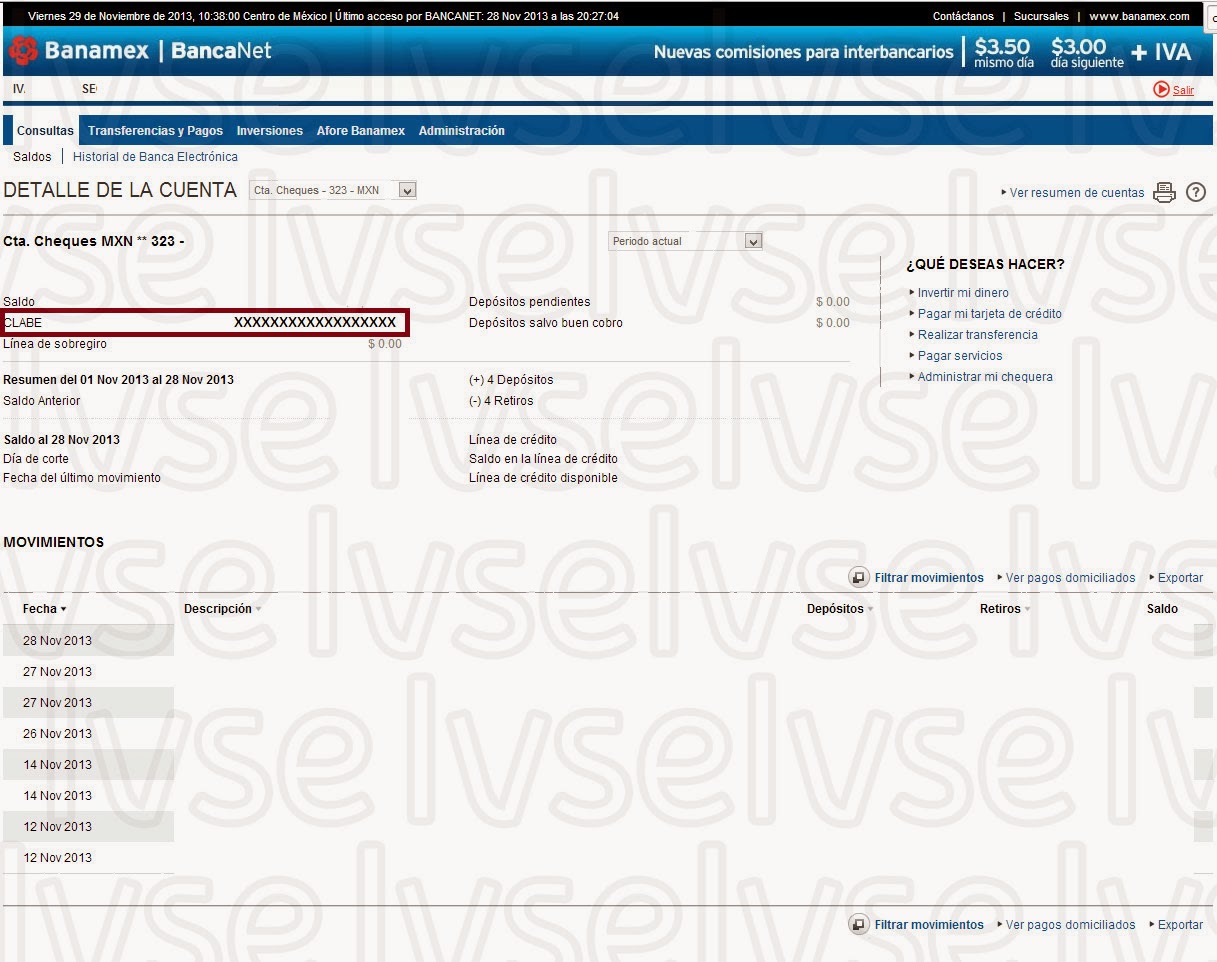Click top Exportar link

point(1180,578)
